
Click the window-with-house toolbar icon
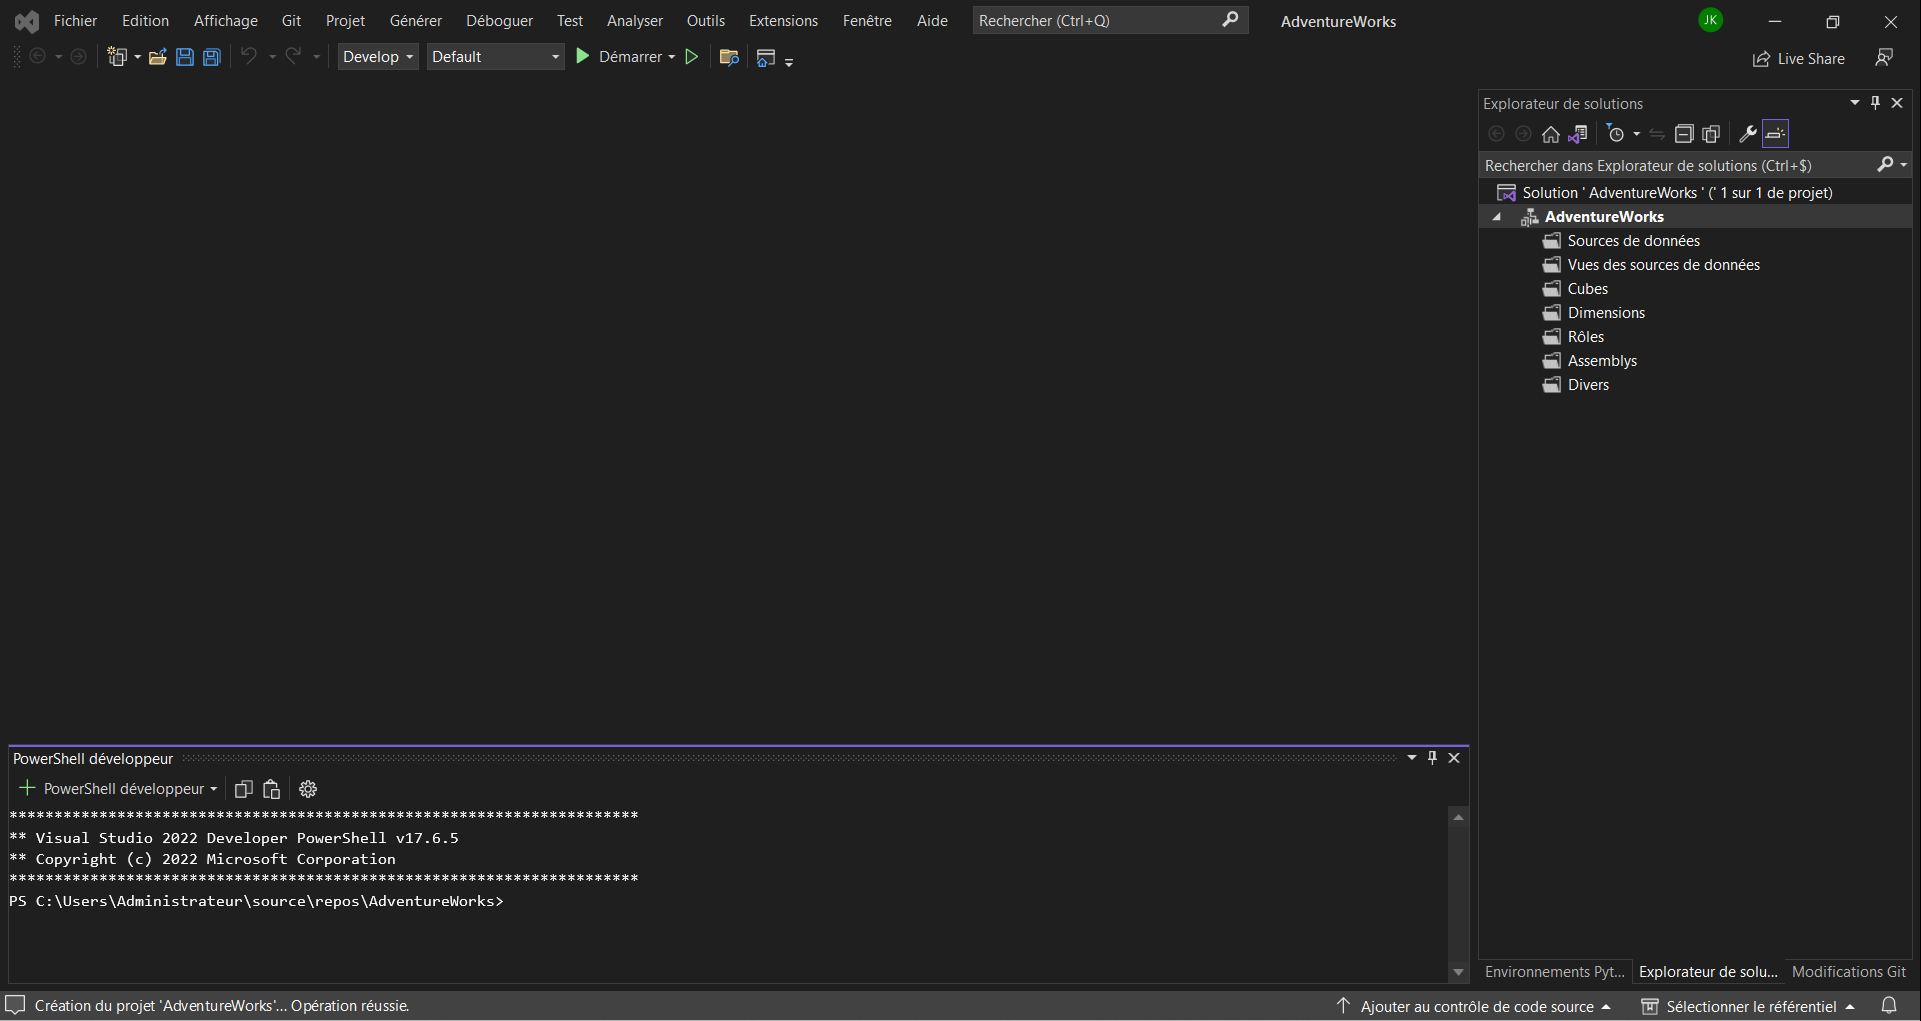pyautogui.click(x=766, y=58)
